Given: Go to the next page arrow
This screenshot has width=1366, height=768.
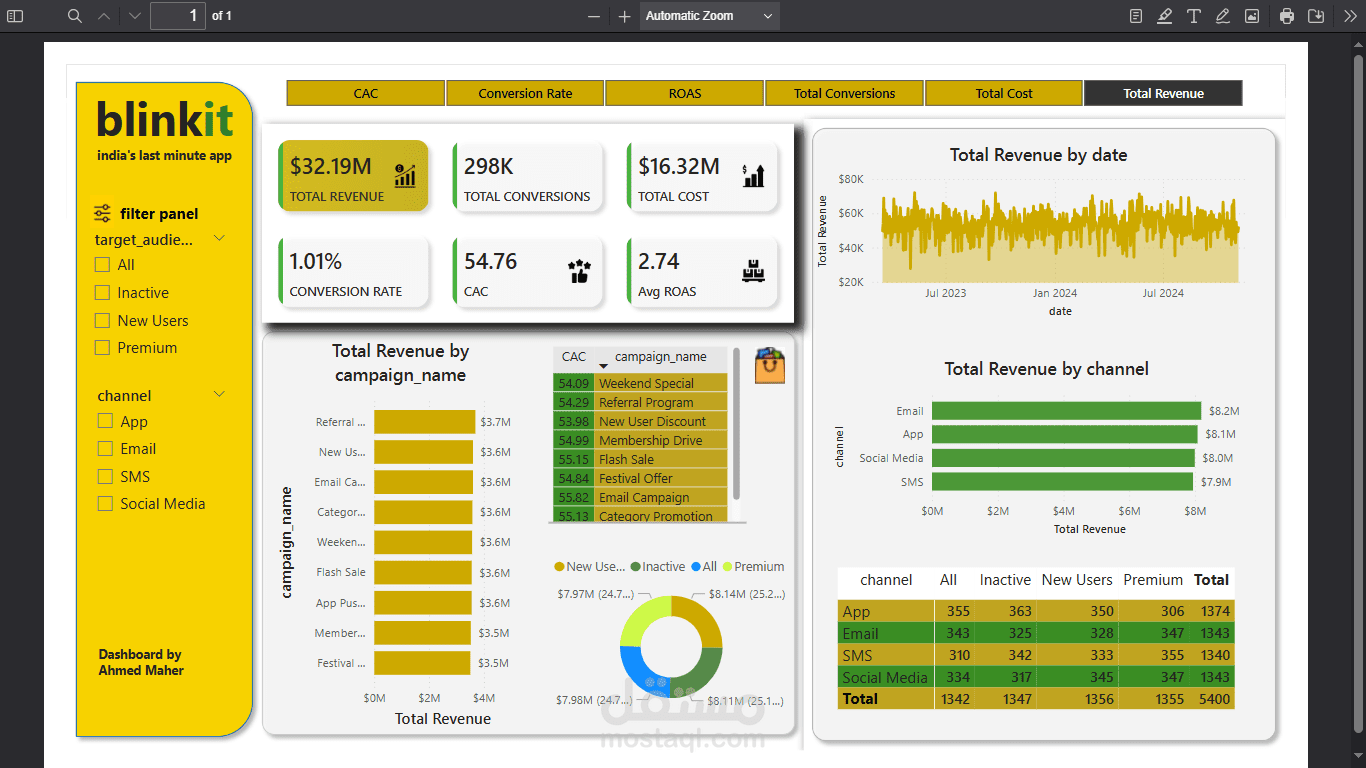Looking at the screenshot, I should click(x=135, y=16).
